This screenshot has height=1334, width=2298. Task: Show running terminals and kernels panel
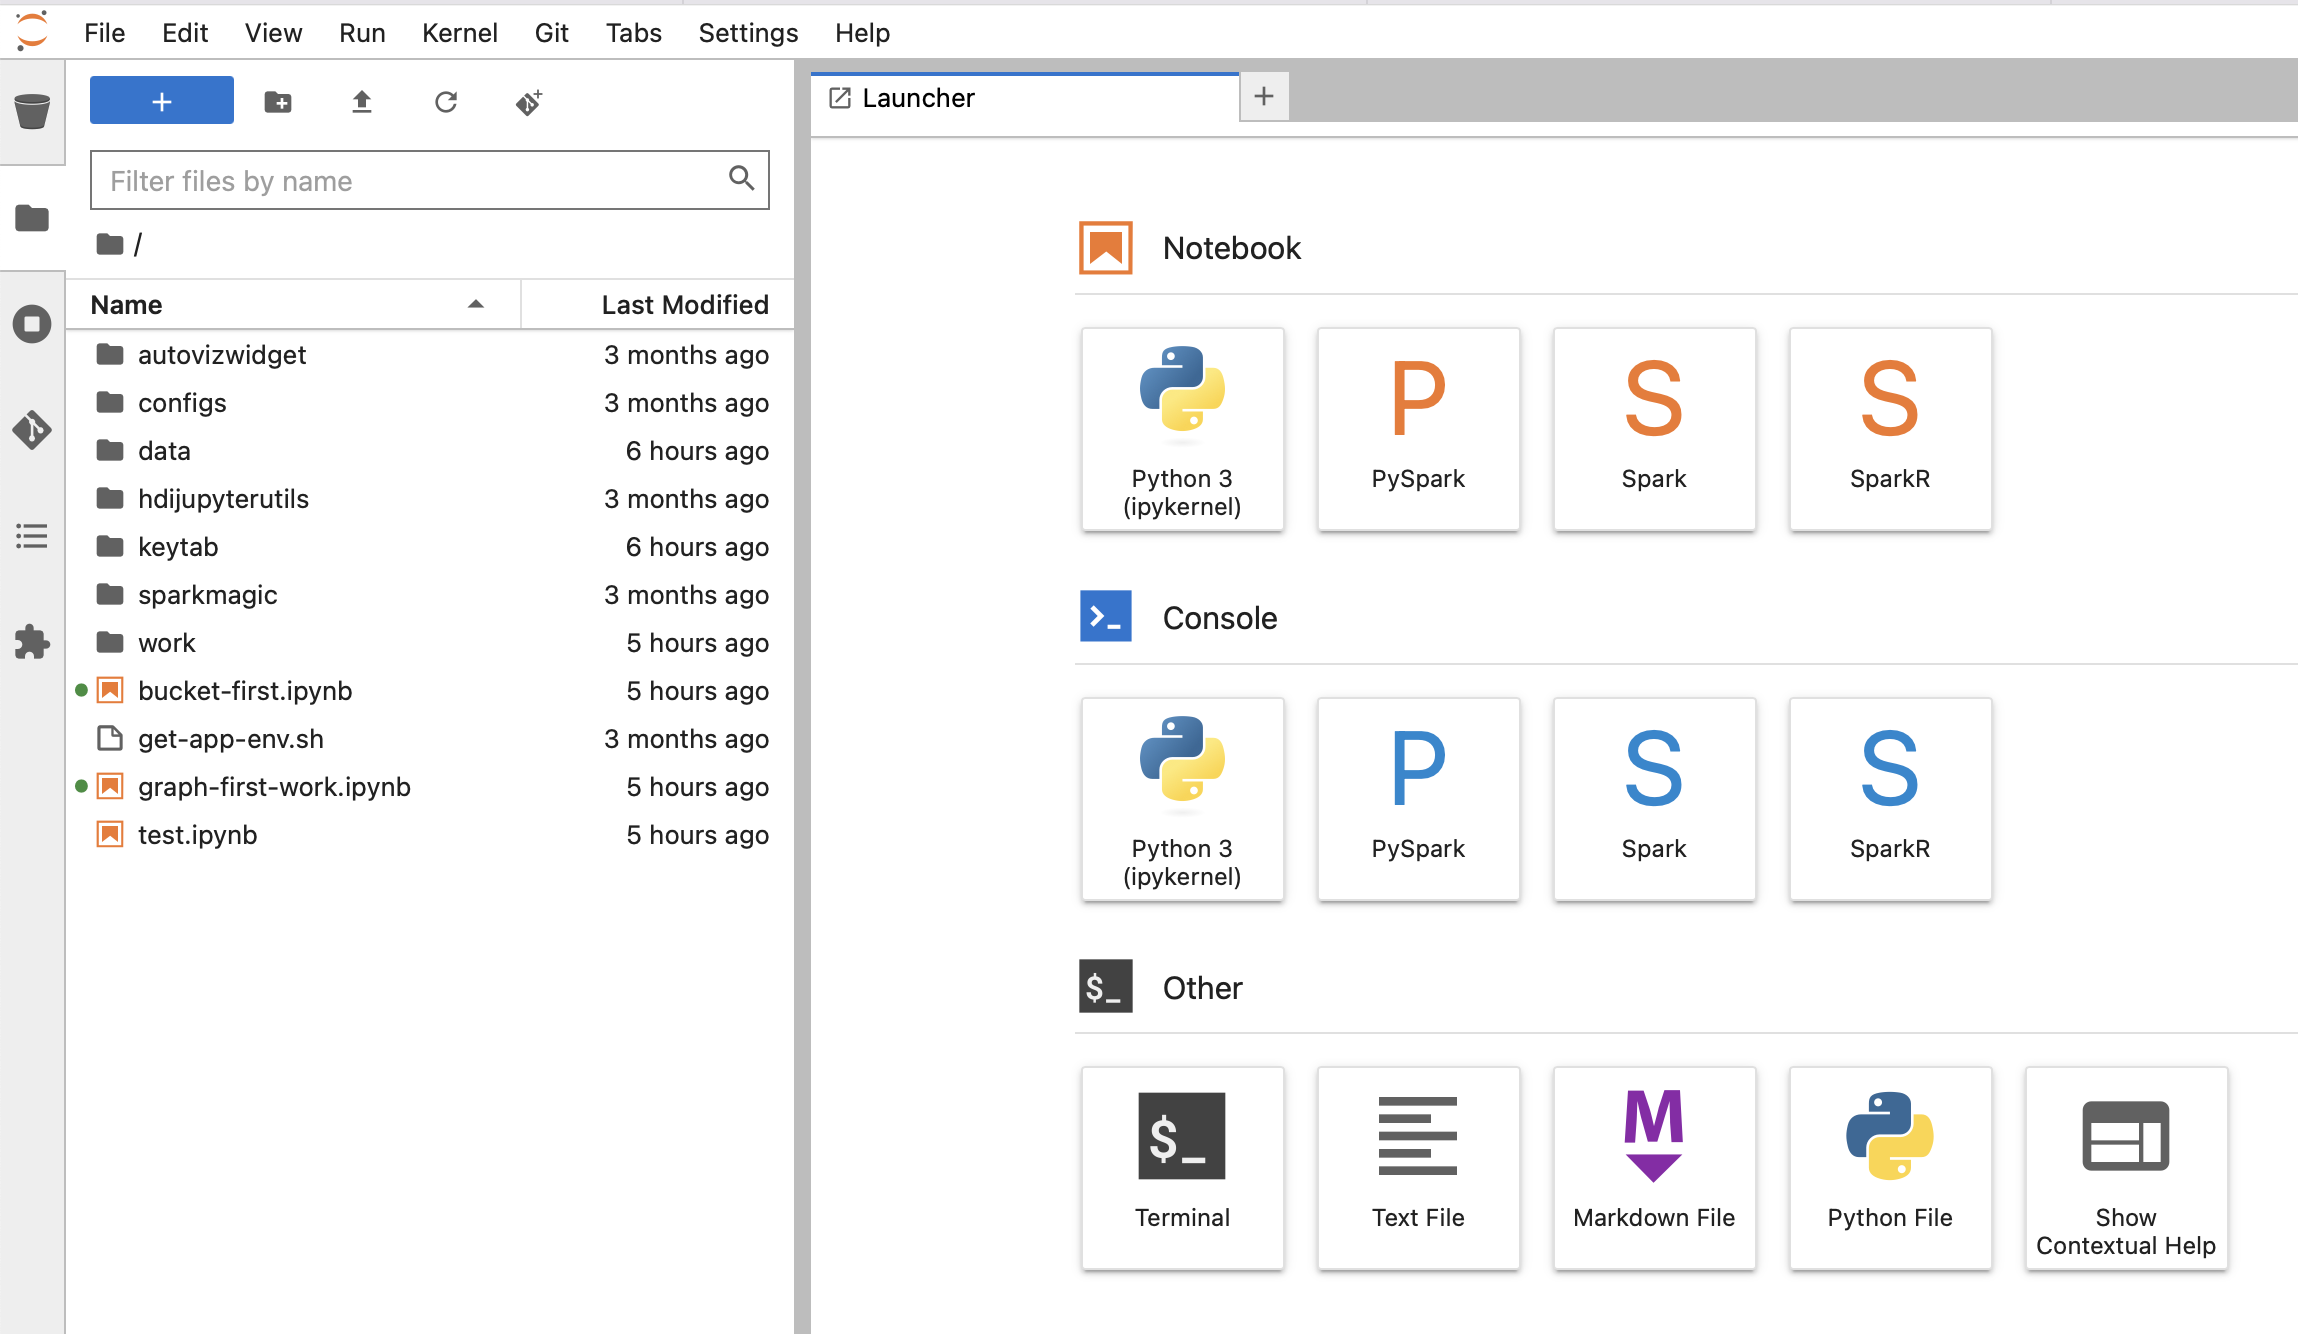pyautogui.click(x=32, y=324)
